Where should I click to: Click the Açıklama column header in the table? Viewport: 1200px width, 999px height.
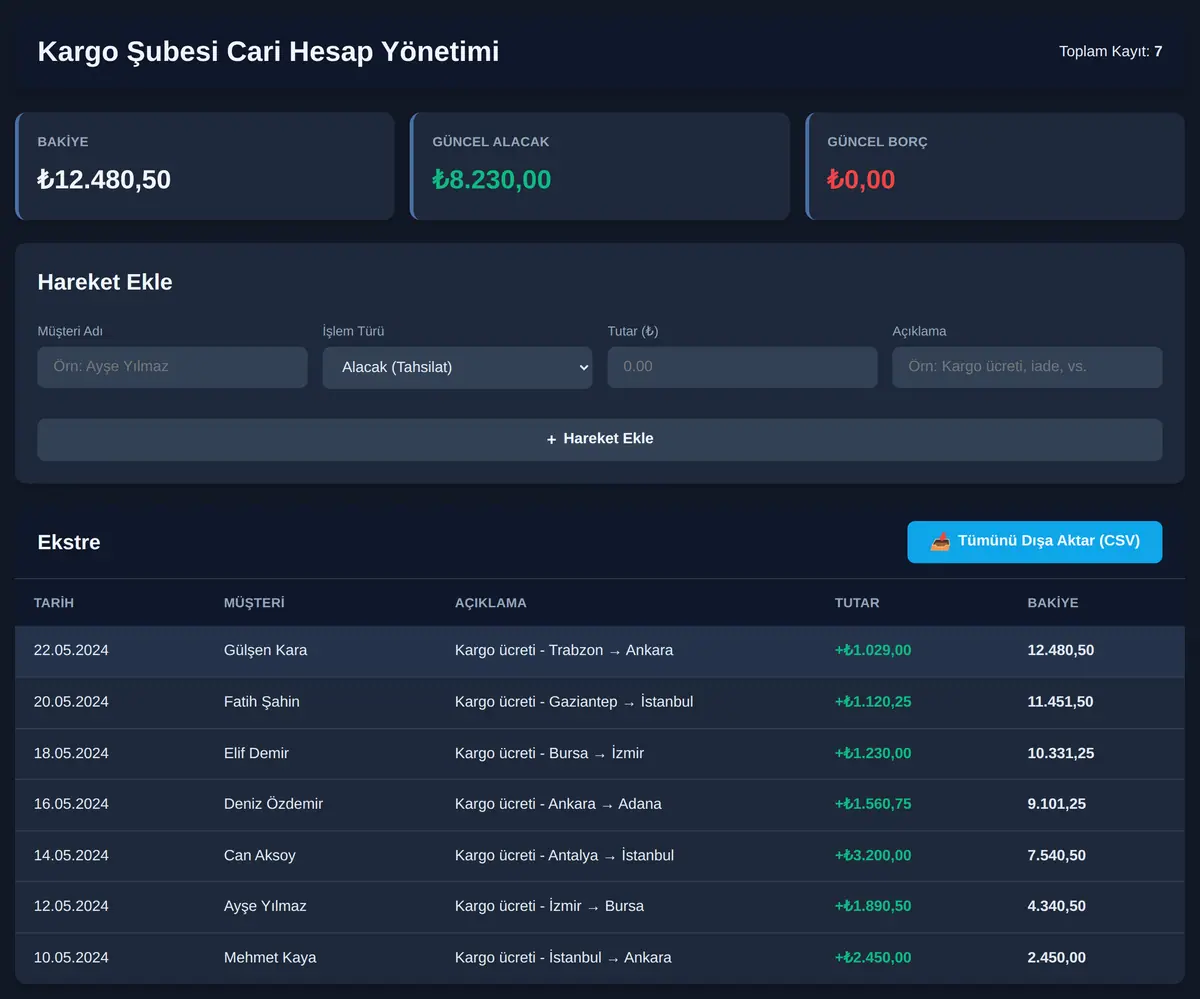[490, 603]
